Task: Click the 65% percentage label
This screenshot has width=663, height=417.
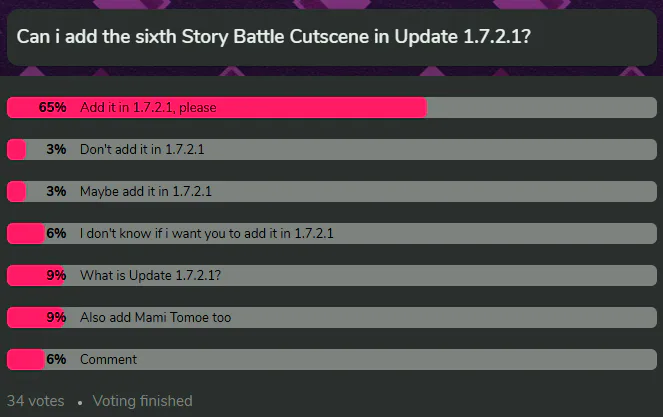Action: click(52, 107)
